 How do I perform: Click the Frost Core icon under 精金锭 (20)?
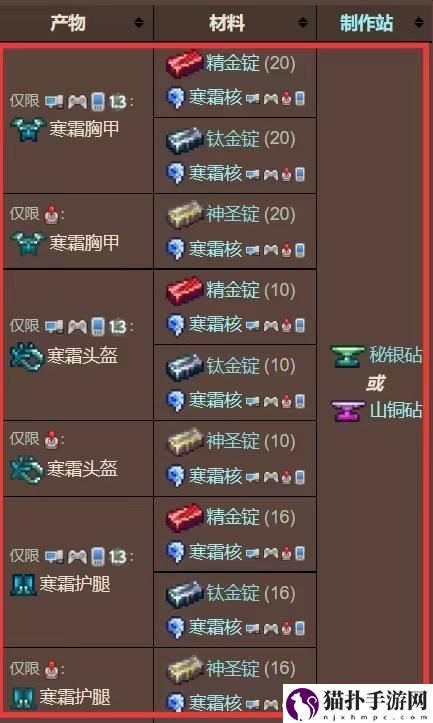click(x=175, y=98)
